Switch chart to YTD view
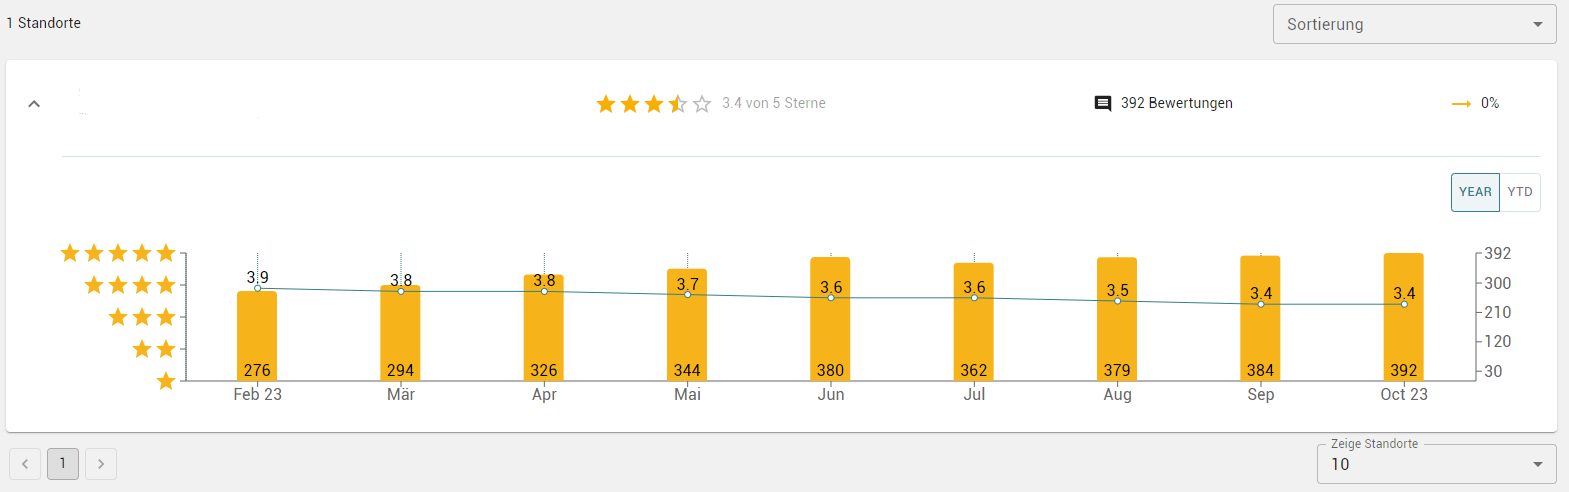1569x492 pixels. tap(1520, 192)
